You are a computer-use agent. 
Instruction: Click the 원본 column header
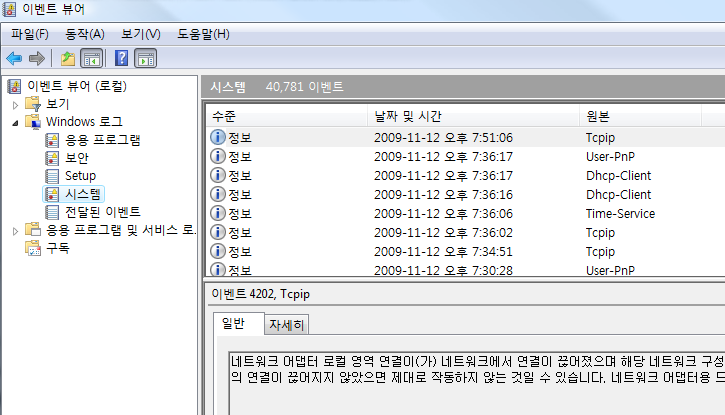tap(598, 117)
